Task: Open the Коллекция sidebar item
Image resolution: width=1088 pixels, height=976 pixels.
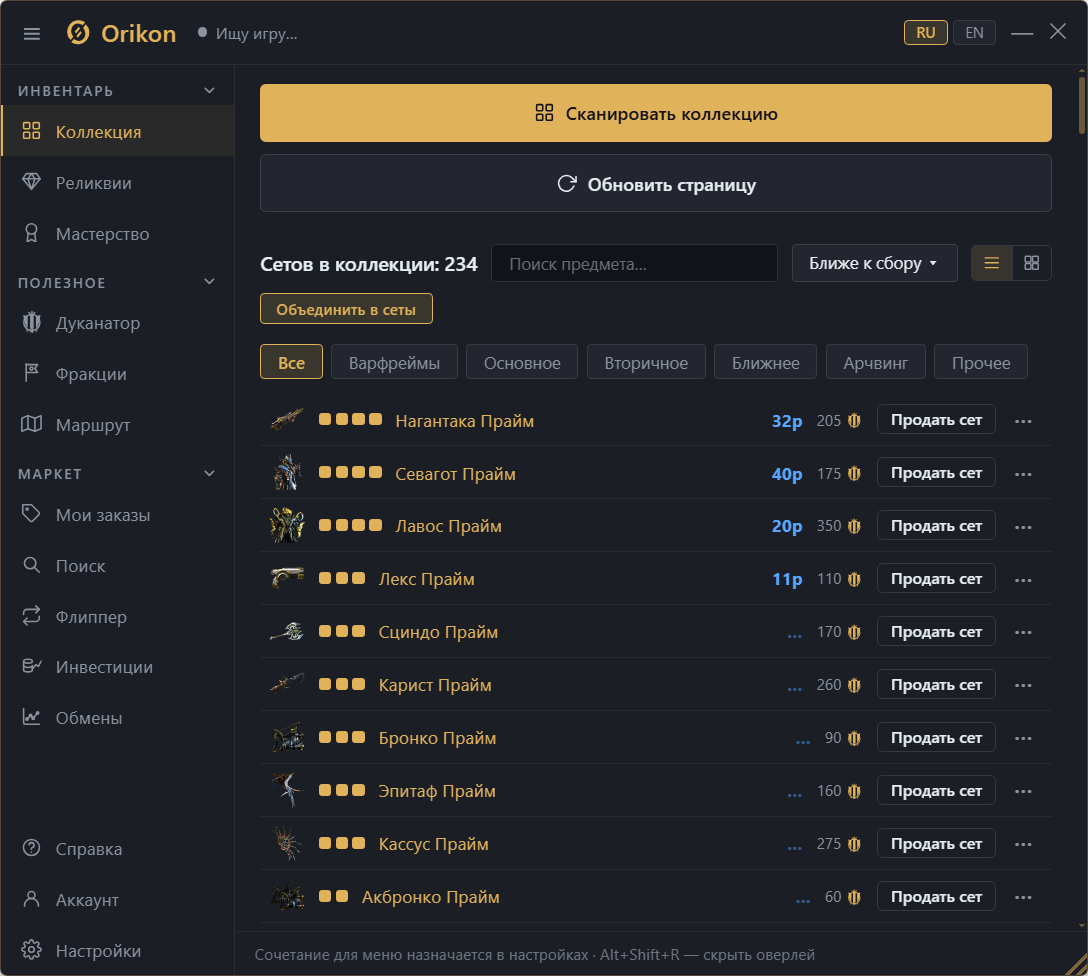Action: [x=118, y=131]
